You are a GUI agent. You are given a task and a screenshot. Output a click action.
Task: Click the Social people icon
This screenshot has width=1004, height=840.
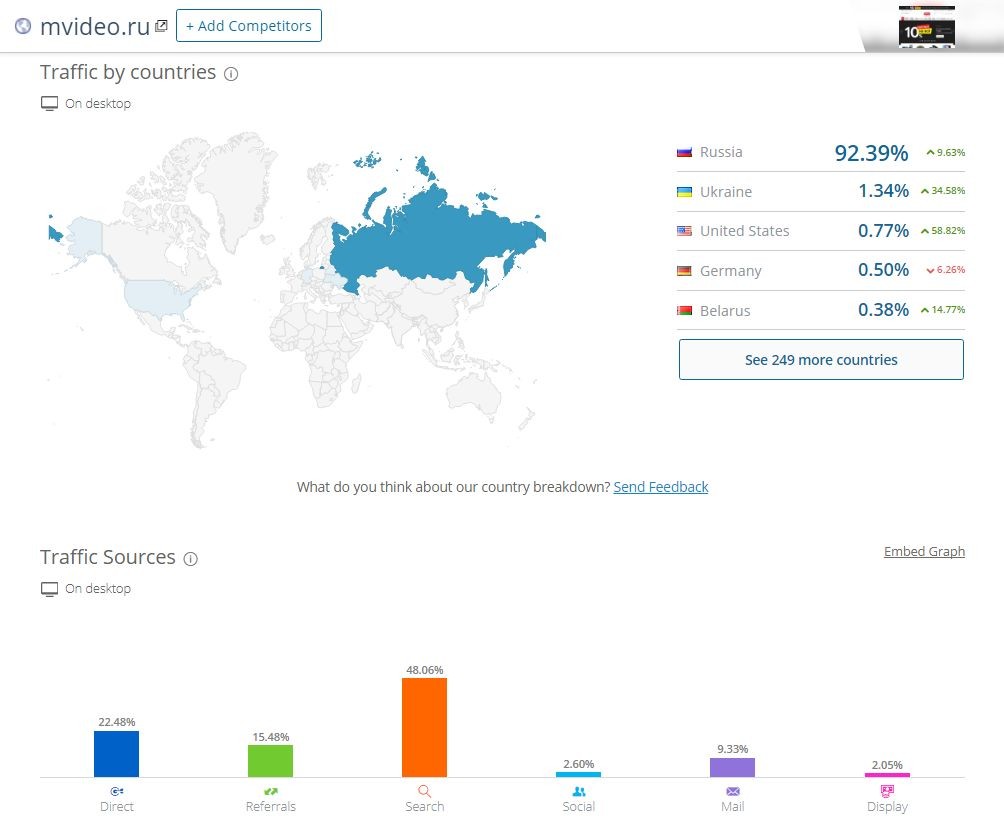(x=579, y=791)
